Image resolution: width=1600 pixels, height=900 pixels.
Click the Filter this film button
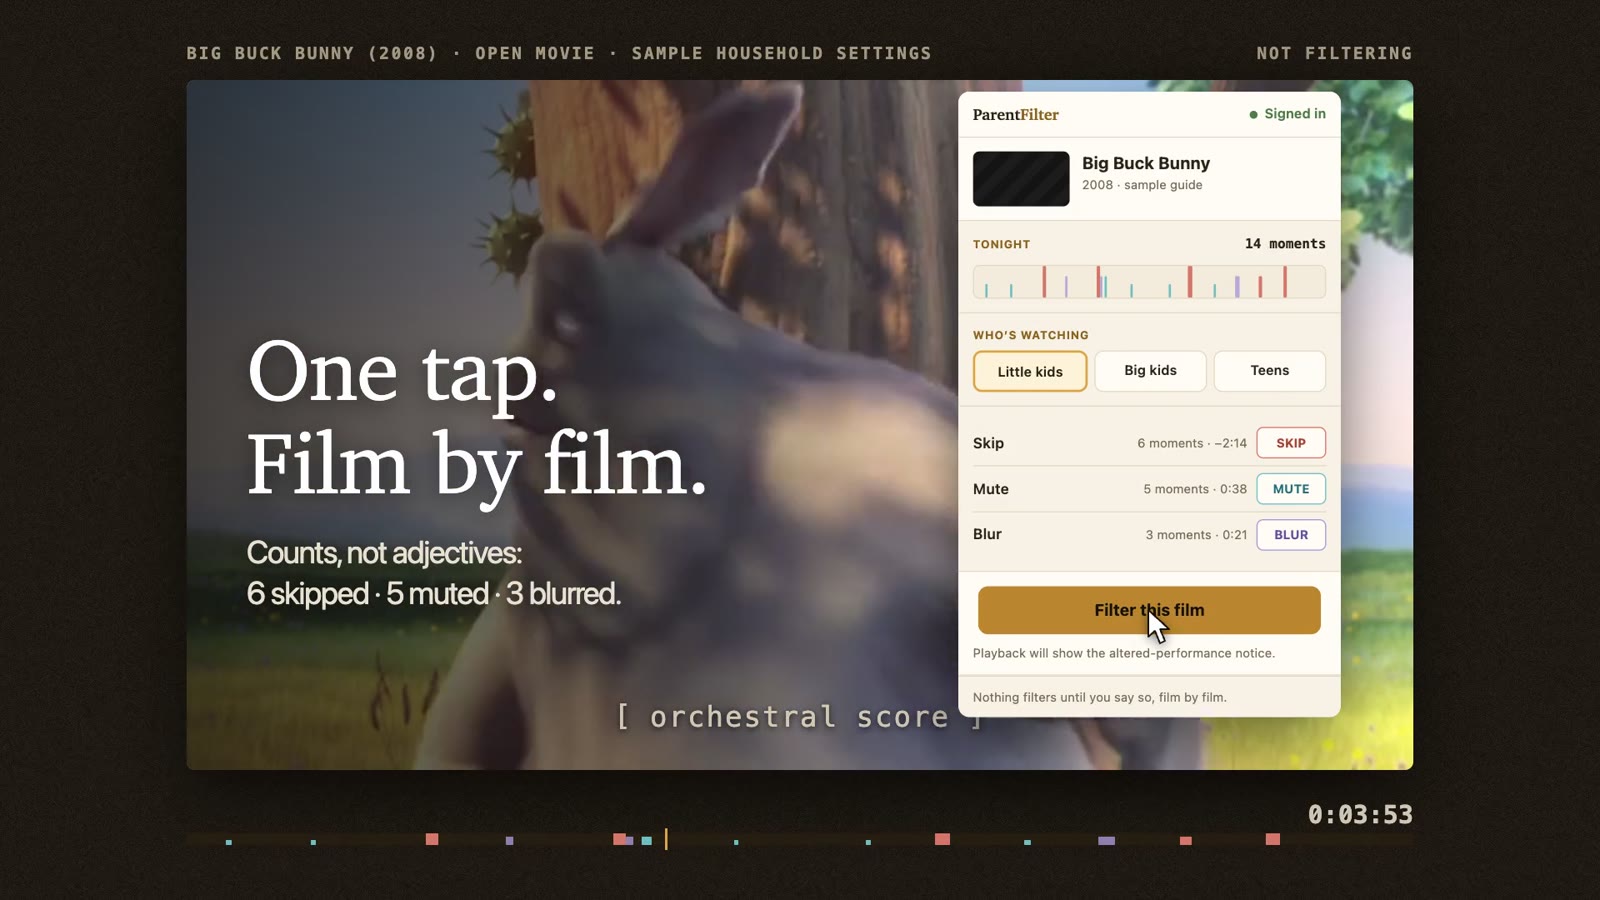pos(1149,610)
